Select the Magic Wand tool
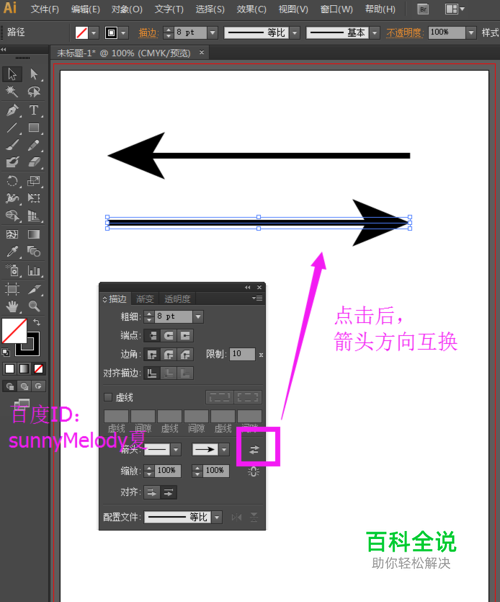Screen dimensions: 500x602 pos(12,92)
